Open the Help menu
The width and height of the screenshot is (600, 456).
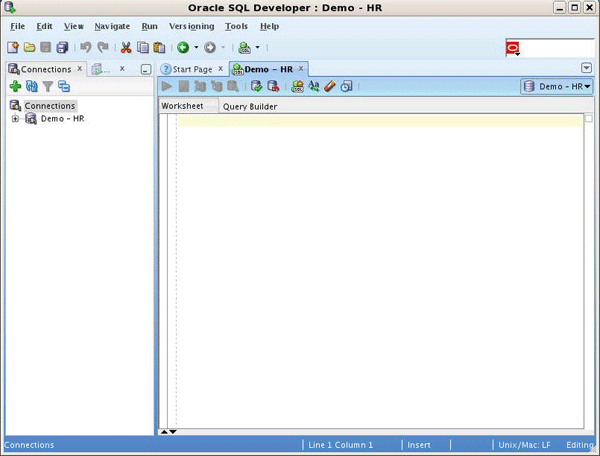[x=269, y=26]
